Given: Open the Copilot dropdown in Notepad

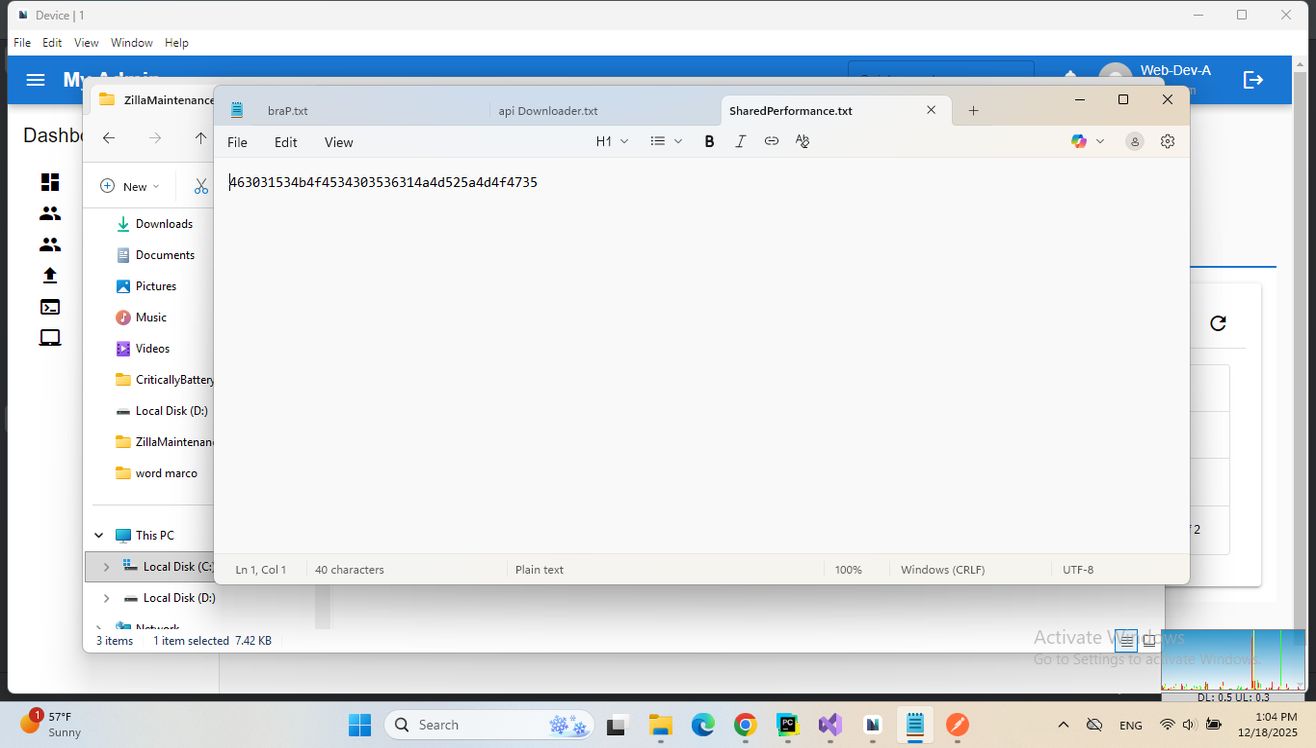Looking at the screenshot, I should (1088, 142).
